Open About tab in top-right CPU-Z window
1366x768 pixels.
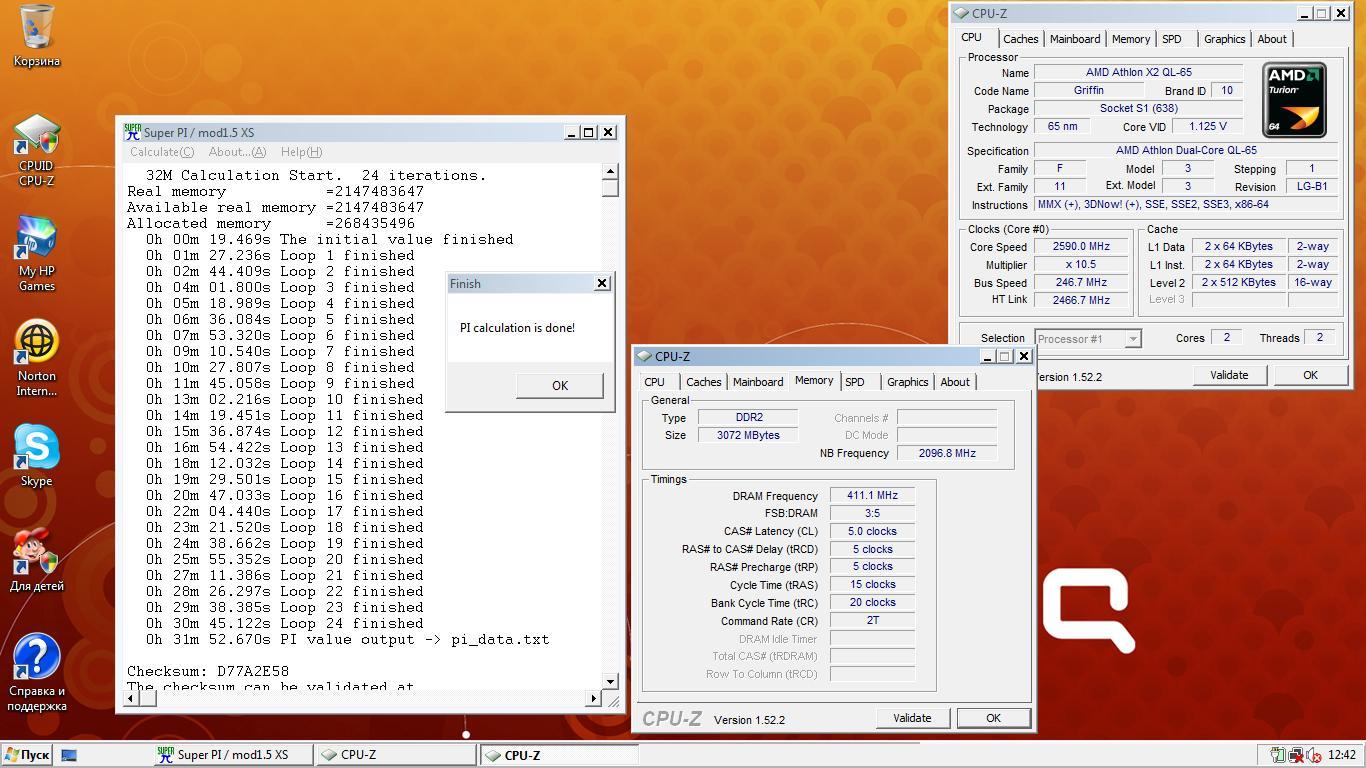pyautogui.click(x=1272, y=39)
